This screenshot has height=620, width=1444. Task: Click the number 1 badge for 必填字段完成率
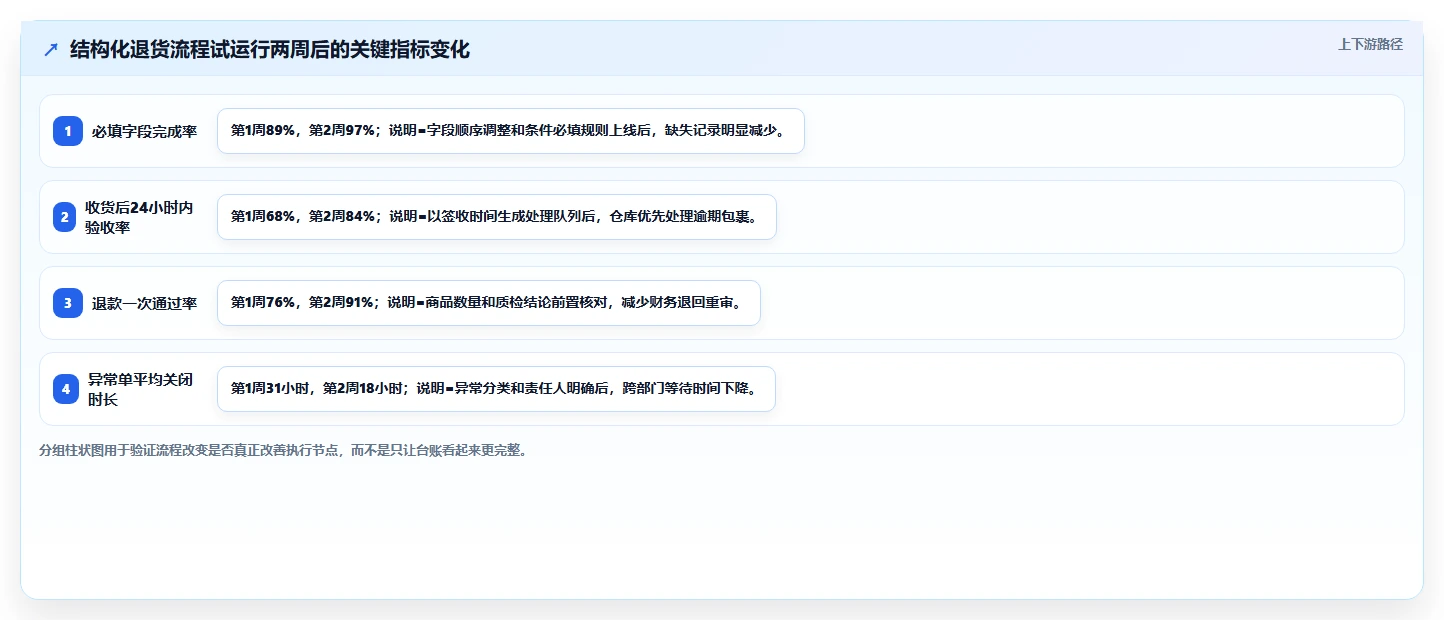(67, 131)
